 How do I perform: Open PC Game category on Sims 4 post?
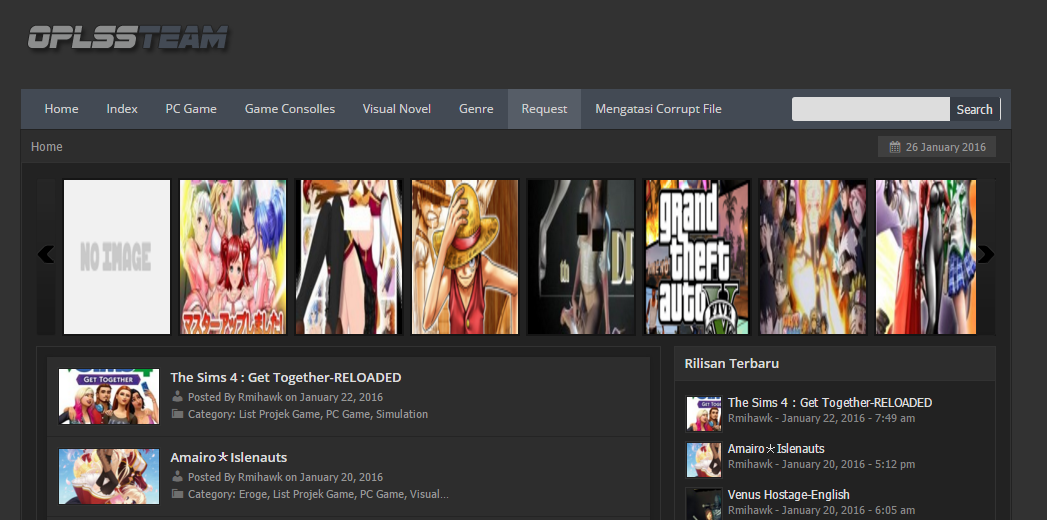coord(348,415)
